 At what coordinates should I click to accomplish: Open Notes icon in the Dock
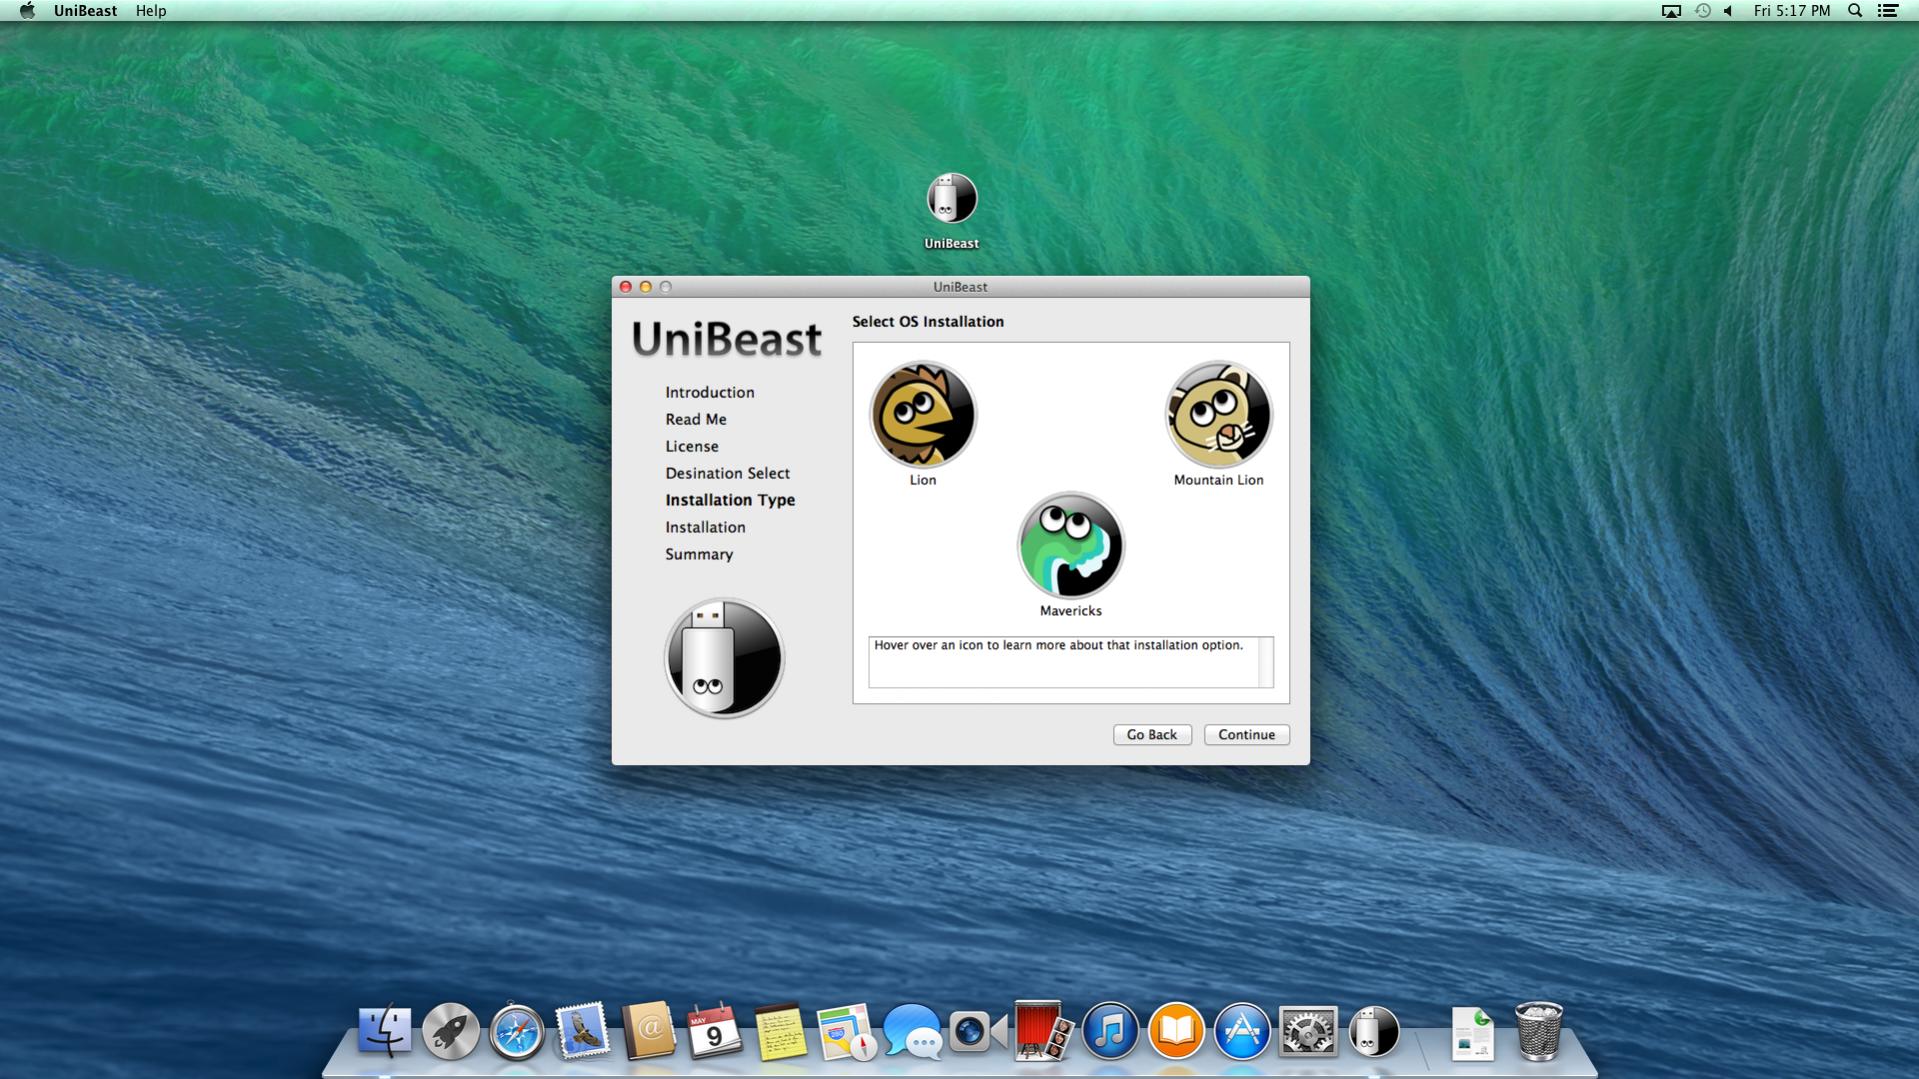click(780, 1031)
